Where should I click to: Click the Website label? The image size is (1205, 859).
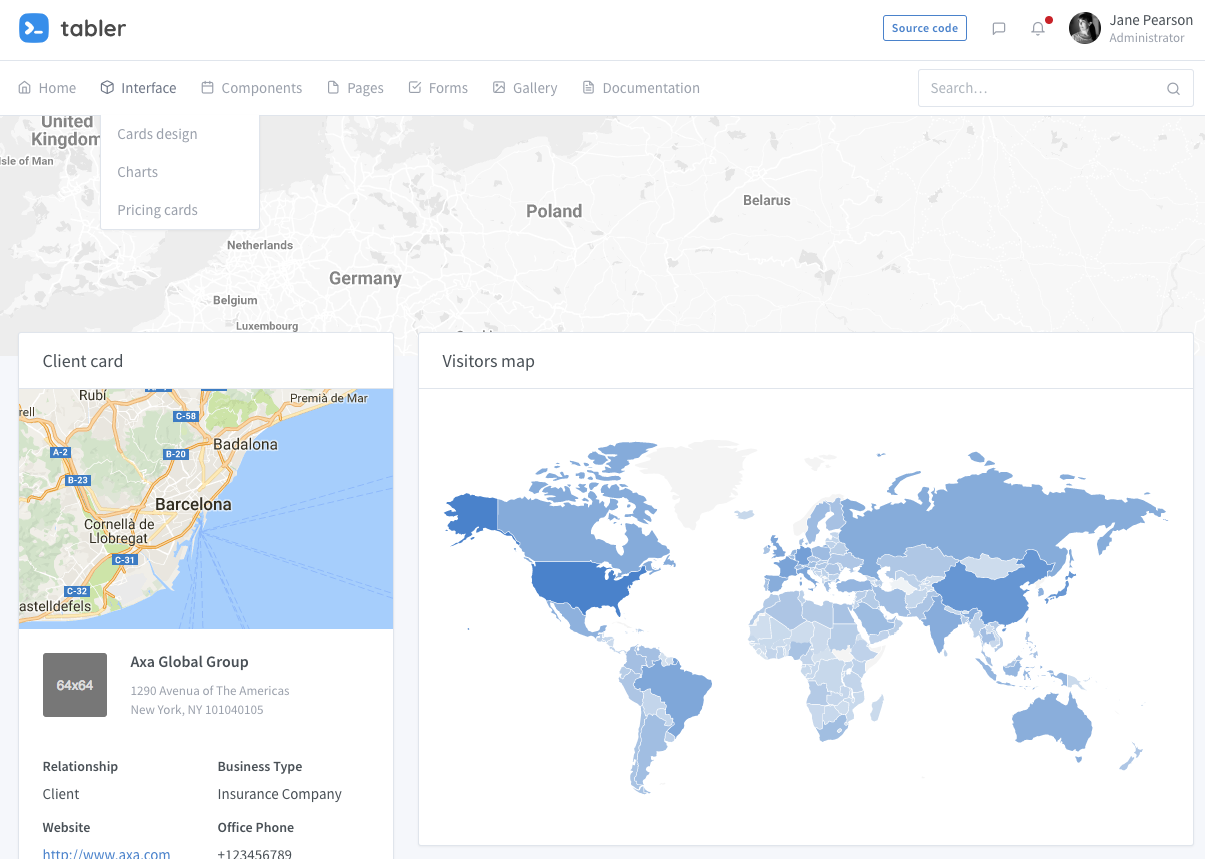click(x=67, y=827)
